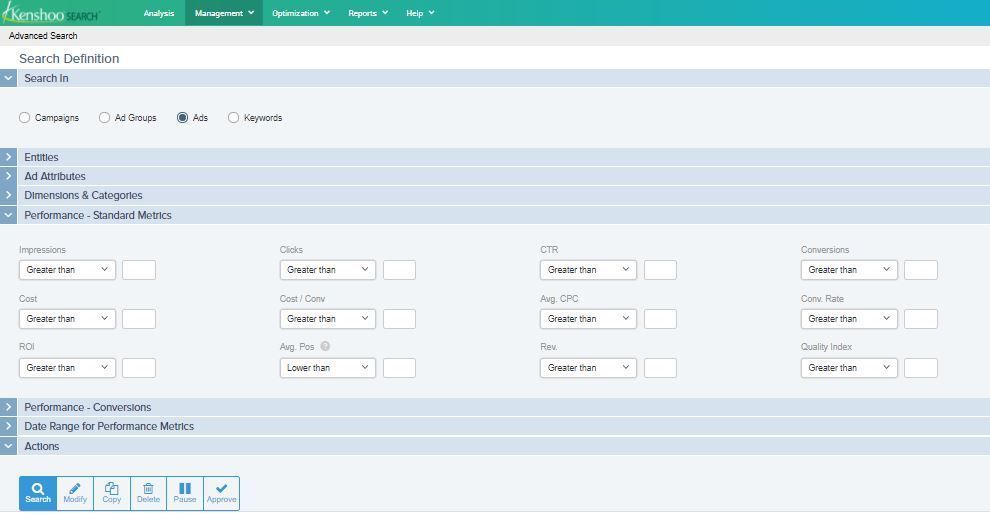This screenshot has width=990, height=515.
Task: Click the Conversions value field
Action: point(921,269)
